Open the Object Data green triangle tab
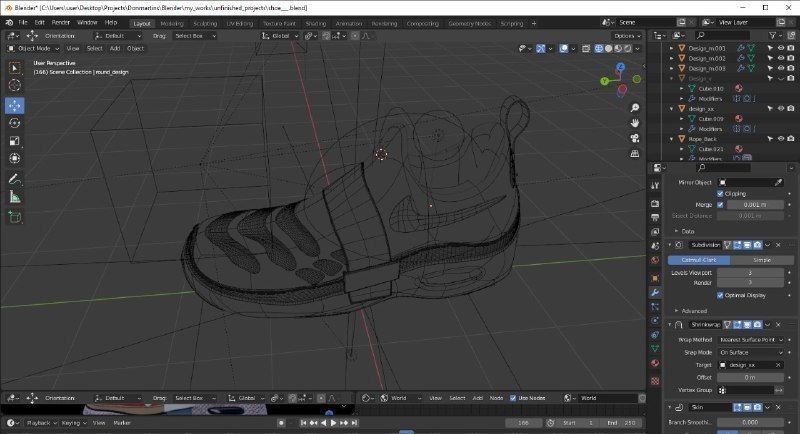Image resolution: width=800 pixels, height=434 pixels. (x=655, y=349)
